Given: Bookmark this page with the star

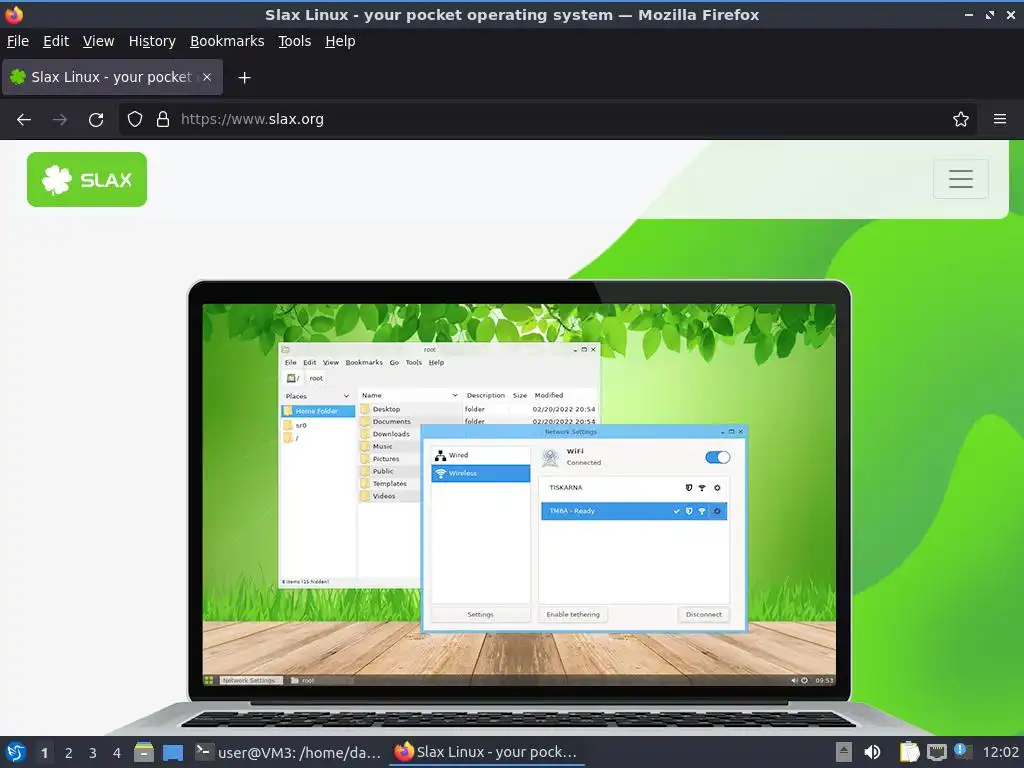Looking at the screenshot, I should (x=960, y=119).
